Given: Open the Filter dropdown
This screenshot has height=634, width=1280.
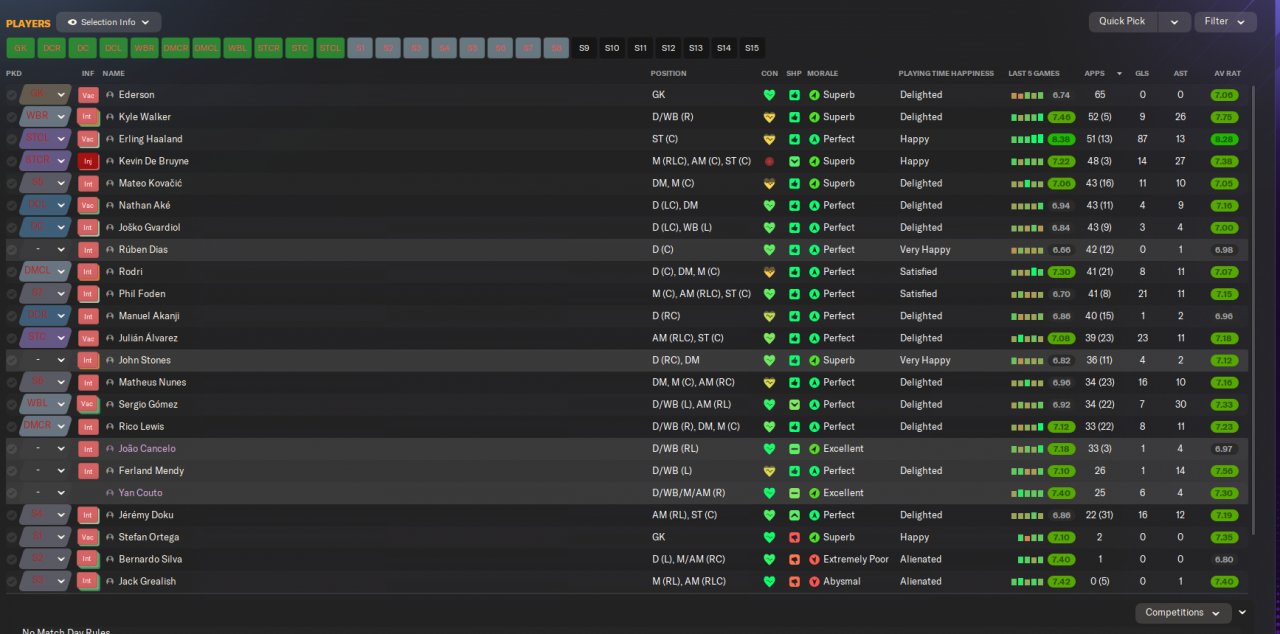Looking at the screenshot, I should point(1225,21).
